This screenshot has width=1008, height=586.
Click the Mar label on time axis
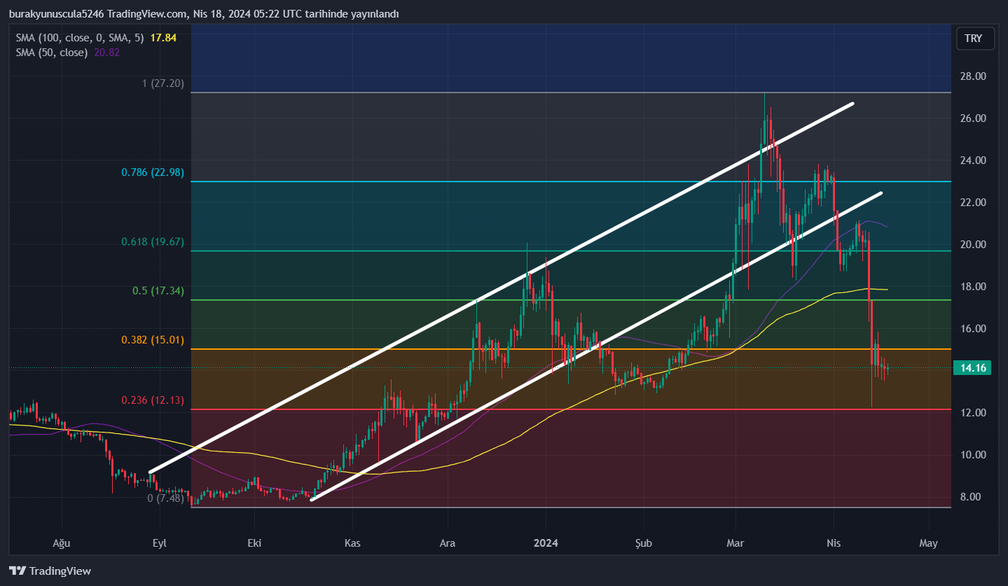[x=737, y=543]
